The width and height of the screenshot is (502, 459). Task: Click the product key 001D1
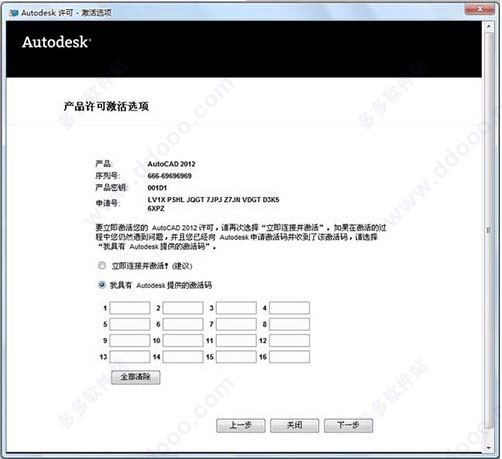click(x=157, y=188)
